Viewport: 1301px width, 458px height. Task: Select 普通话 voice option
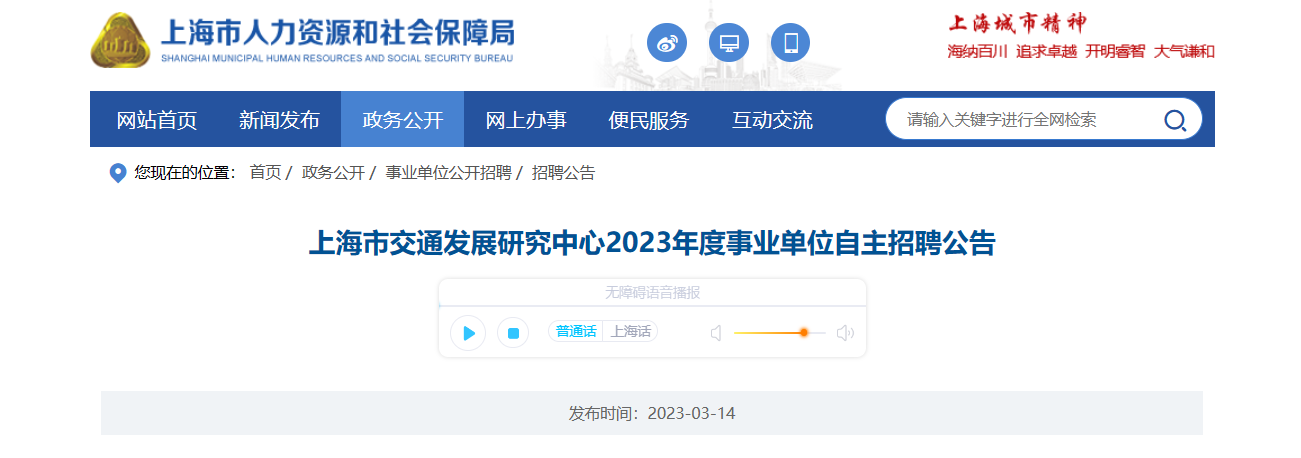(x=576, y=332)
